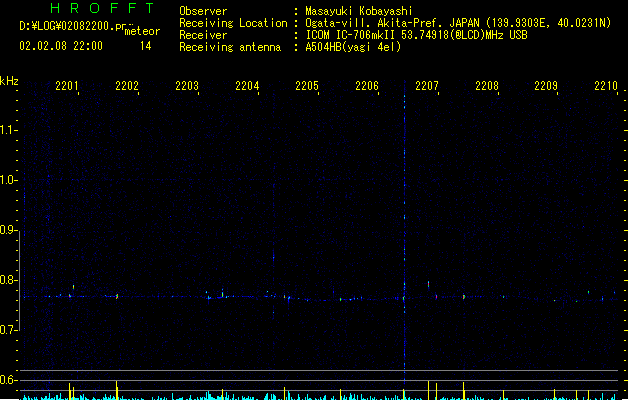Click the HROFFT title text
Image resolution: width=629 pixels, height=400 pixels.
[x=102, y=8]
